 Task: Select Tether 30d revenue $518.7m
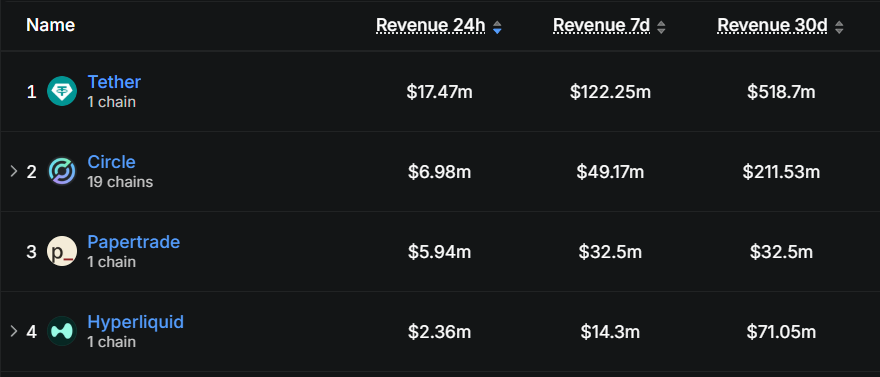[x=781, y=92]
